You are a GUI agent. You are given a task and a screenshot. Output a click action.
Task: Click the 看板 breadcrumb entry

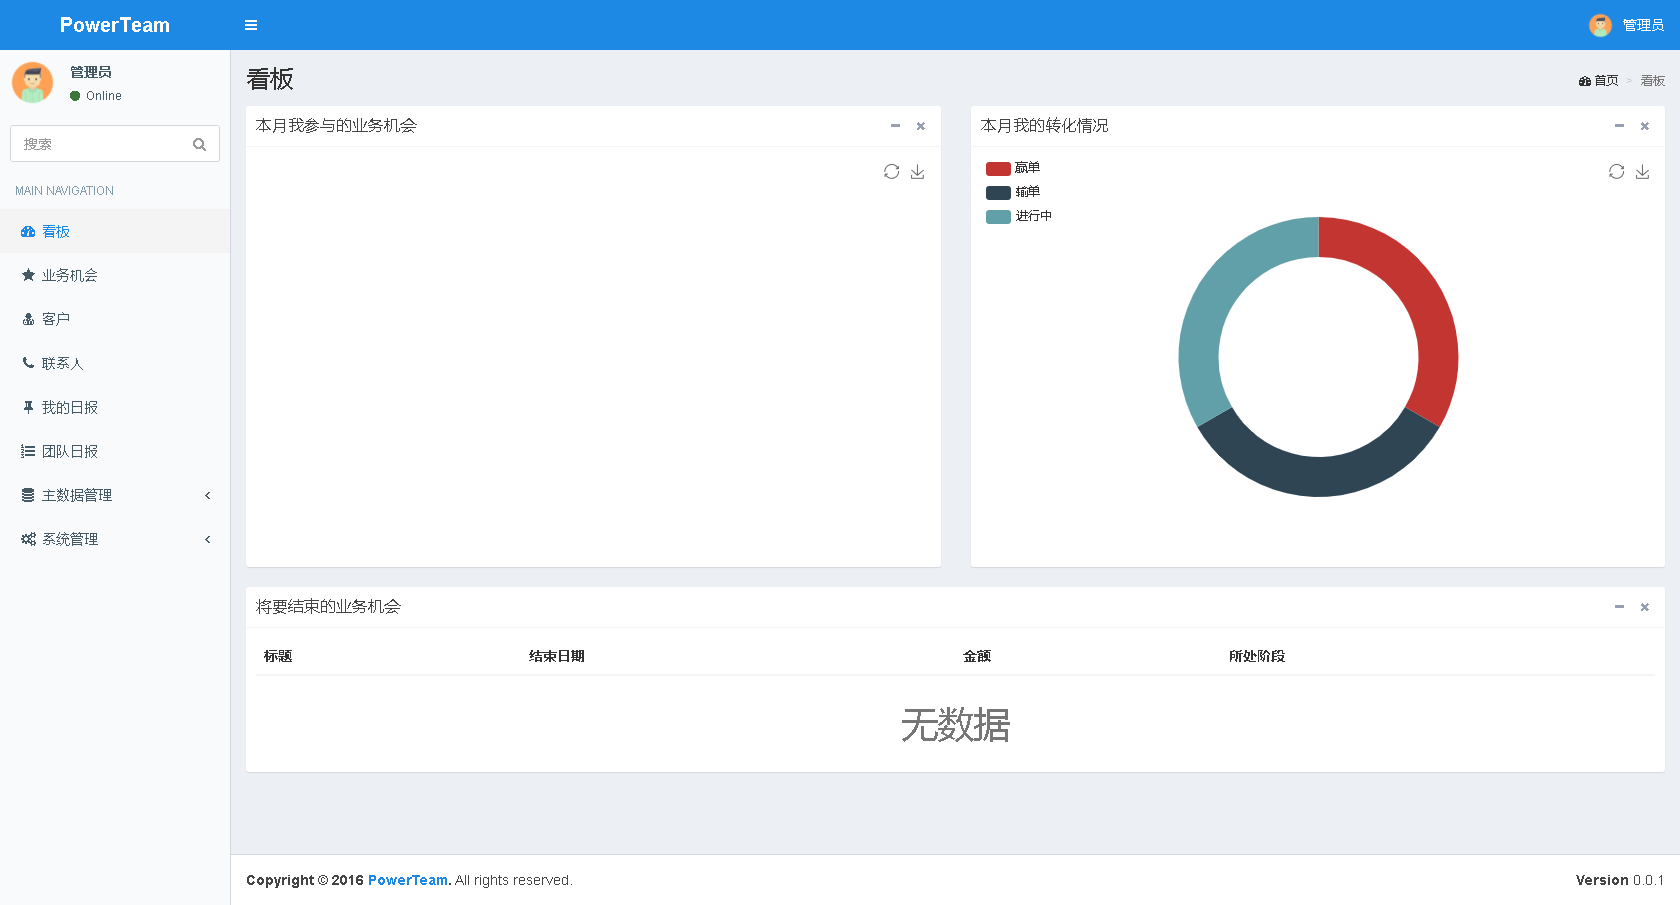[1653, 81]
